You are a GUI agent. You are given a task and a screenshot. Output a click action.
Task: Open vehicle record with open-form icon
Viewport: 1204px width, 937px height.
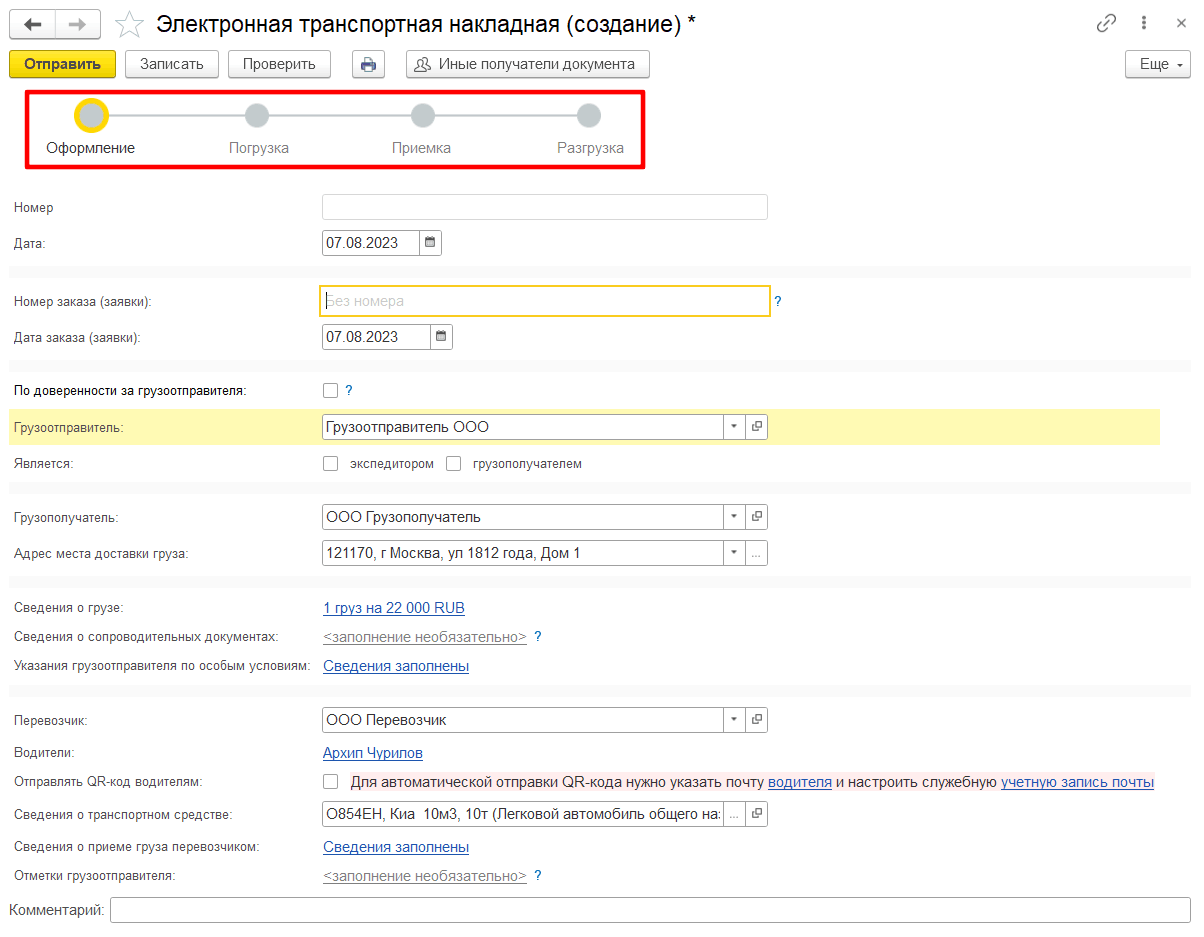[756, 815]
